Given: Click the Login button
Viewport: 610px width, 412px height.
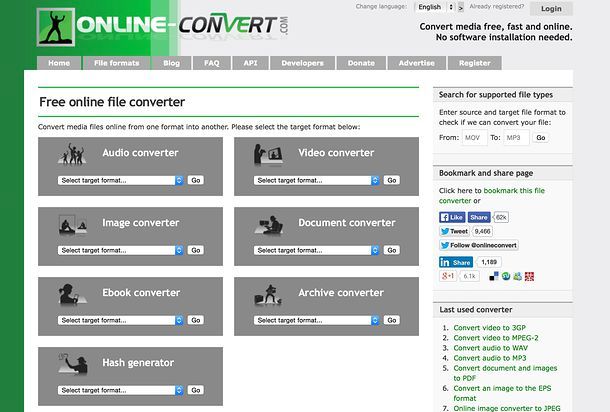Looking at the screenshot, I should click(x=551, y=9).
